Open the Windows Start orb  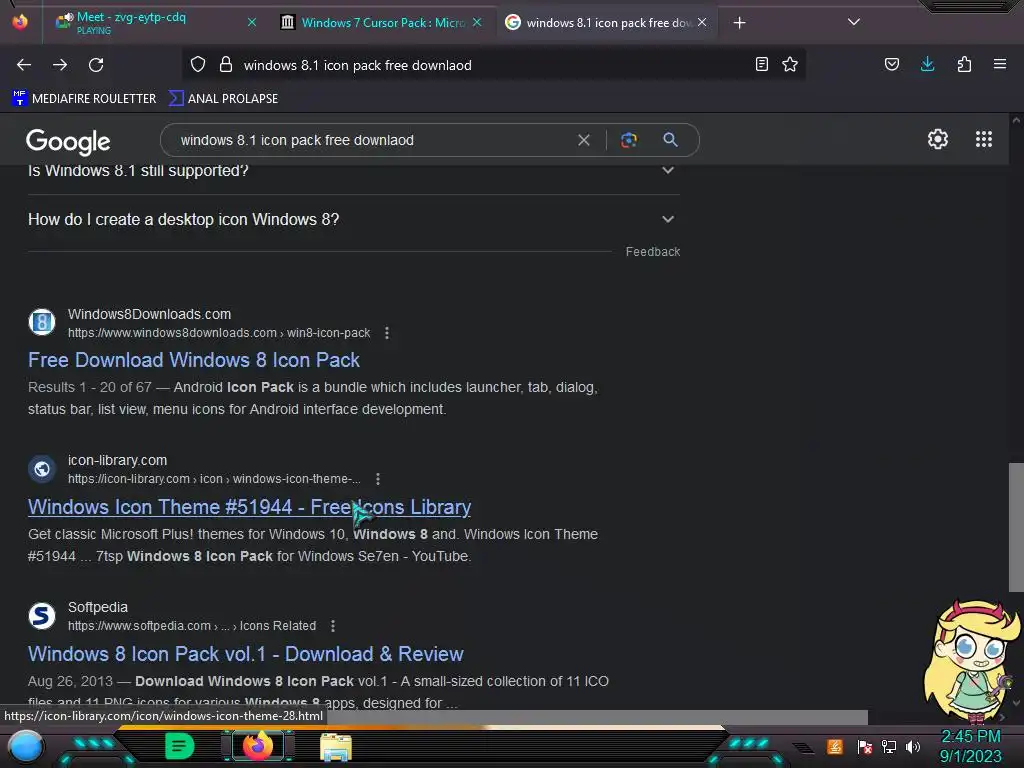point(25,746)
